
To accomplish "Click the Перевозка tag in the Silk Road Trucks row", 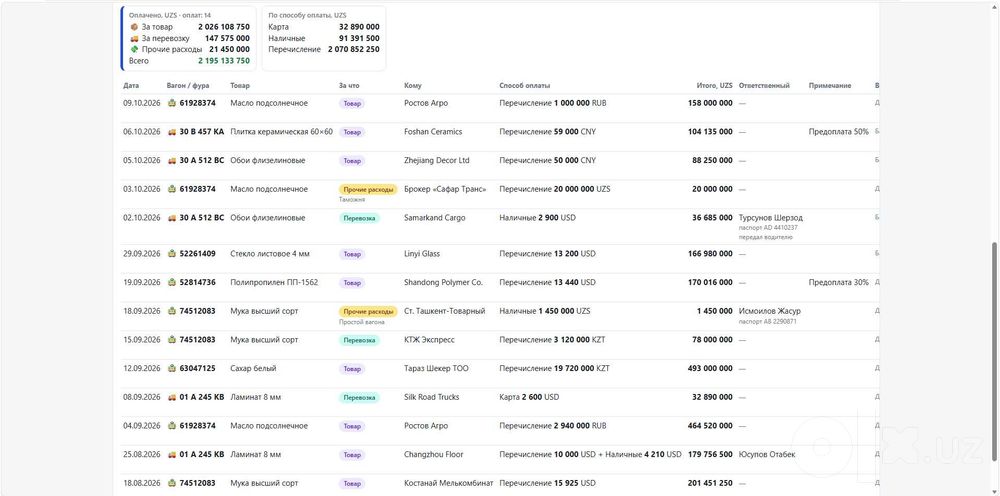I will point(359,397).
